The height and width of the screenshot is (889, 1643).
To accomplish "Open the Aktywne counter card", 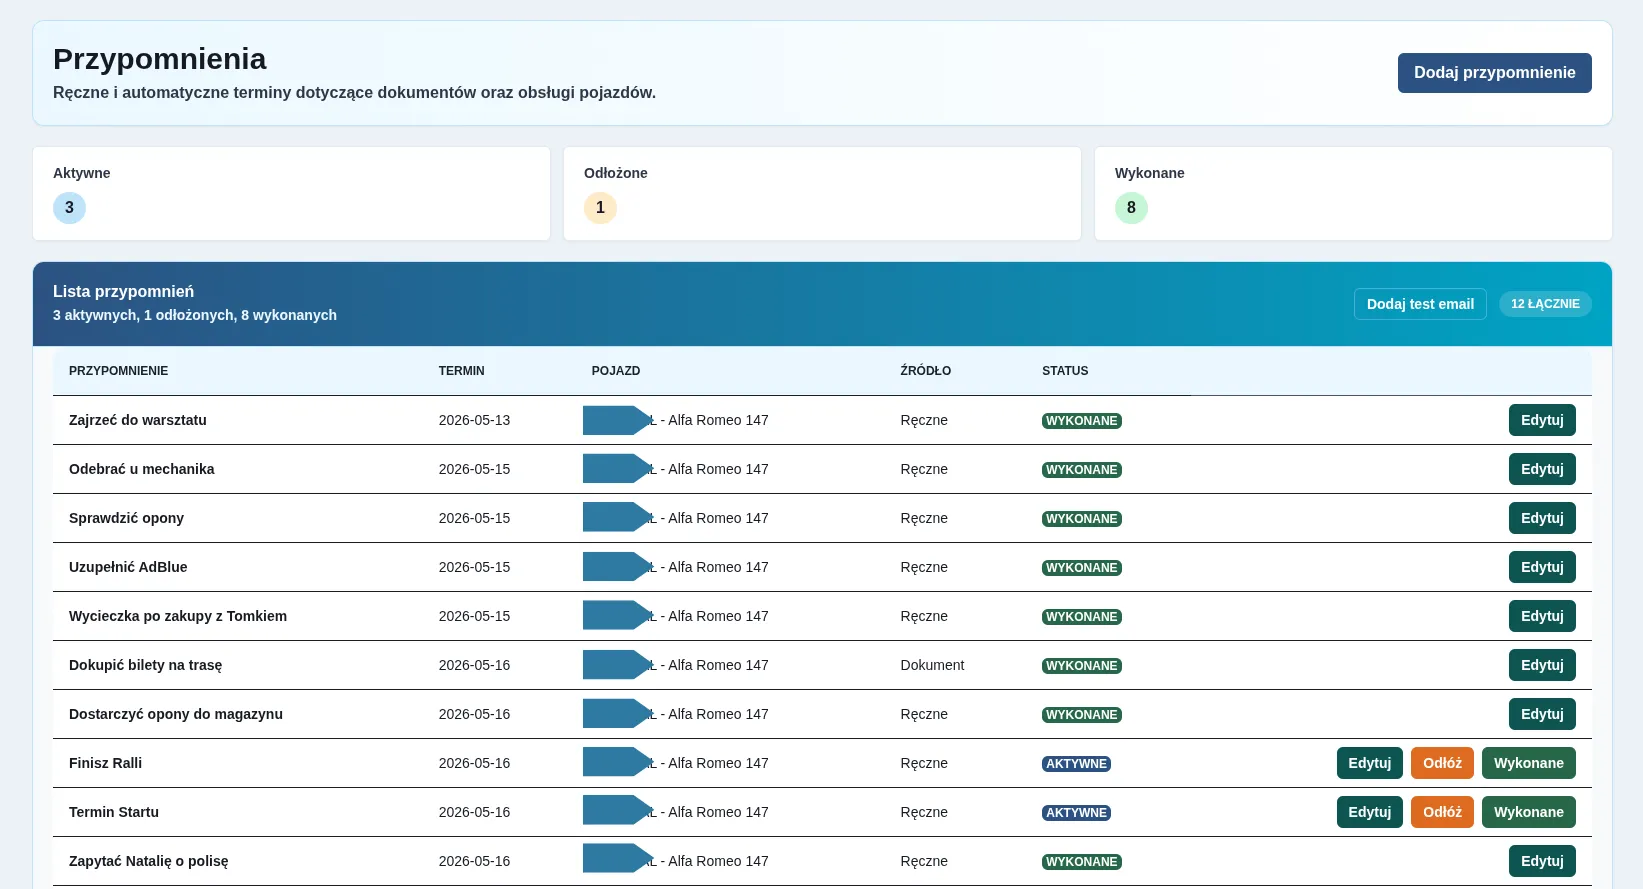I will pyautogui.click(x=291, y=194).
